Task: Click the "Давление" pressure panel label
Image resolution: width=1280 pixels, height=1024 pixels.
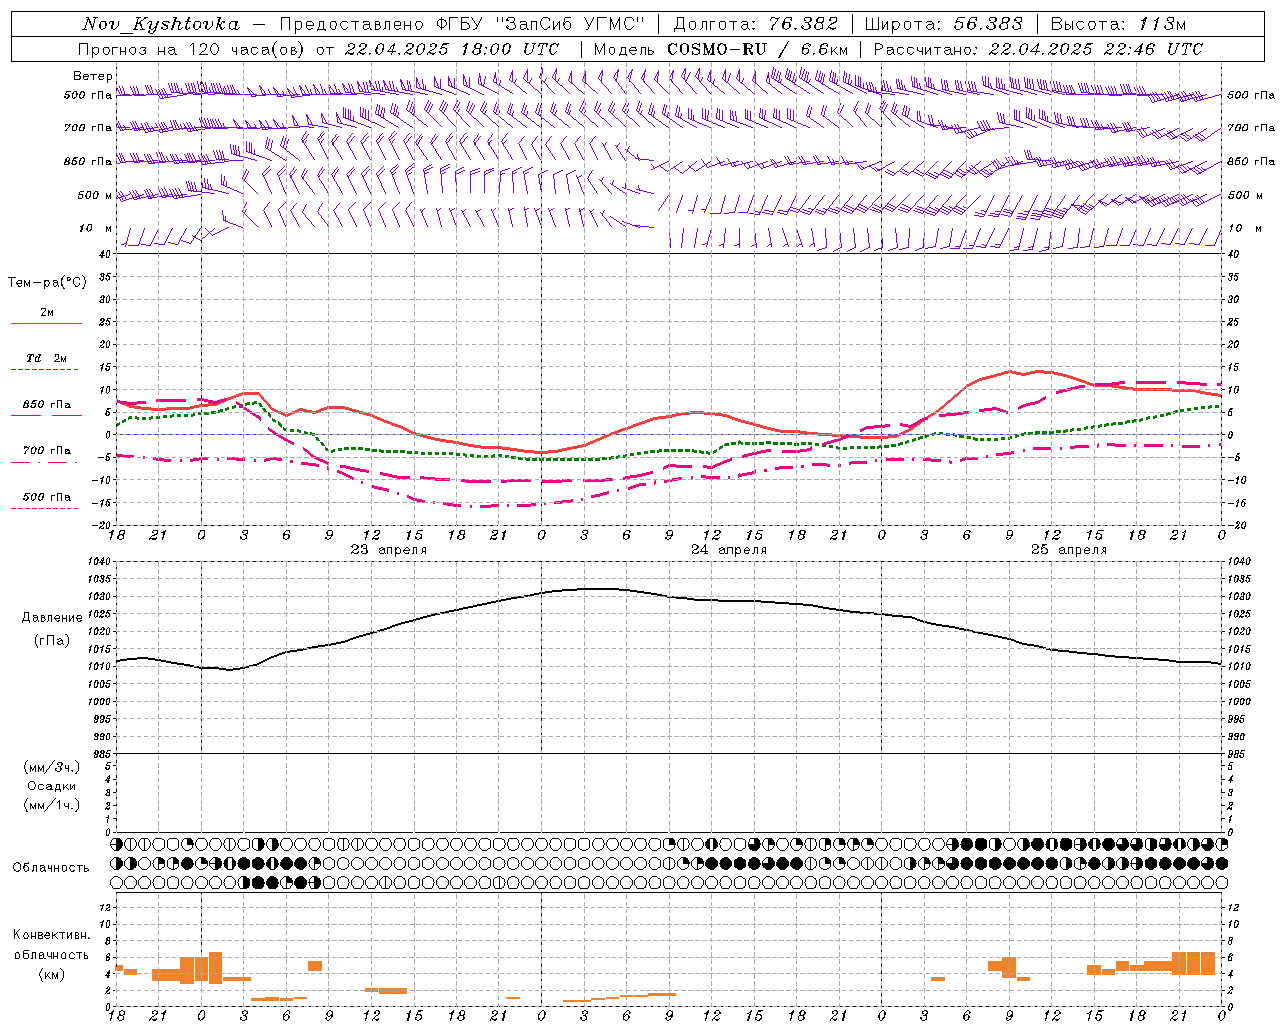Action: [x=51, y=618]
